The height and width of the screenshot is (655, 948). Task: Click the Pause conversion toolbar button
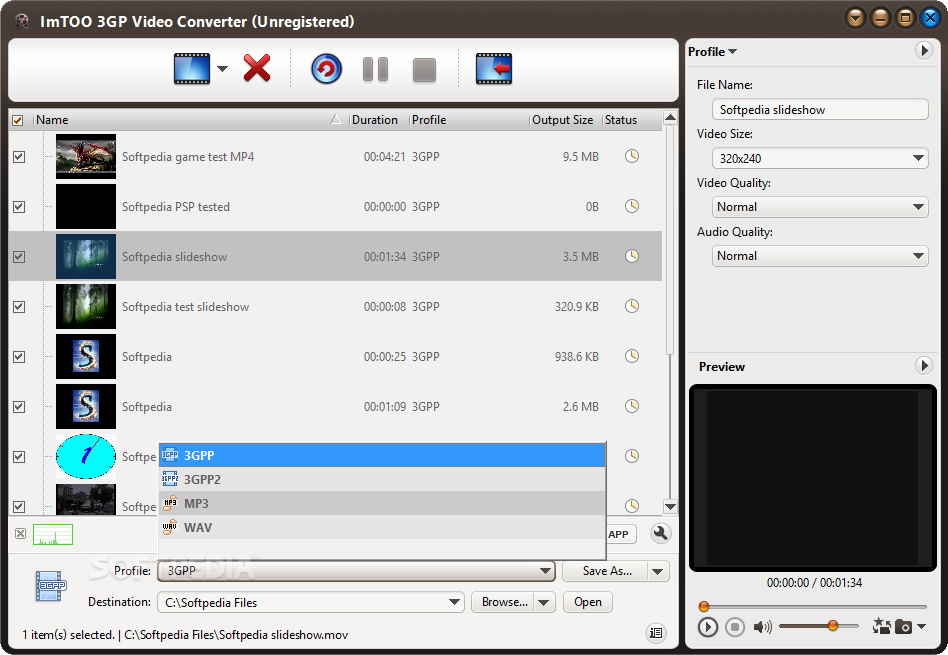[x=375, y=69]
